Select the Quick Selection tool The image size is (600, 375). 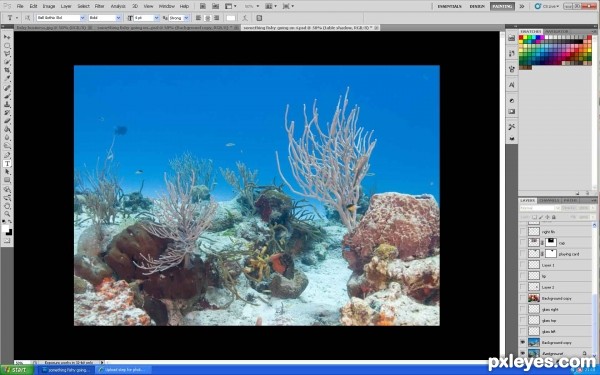[7, 62]
